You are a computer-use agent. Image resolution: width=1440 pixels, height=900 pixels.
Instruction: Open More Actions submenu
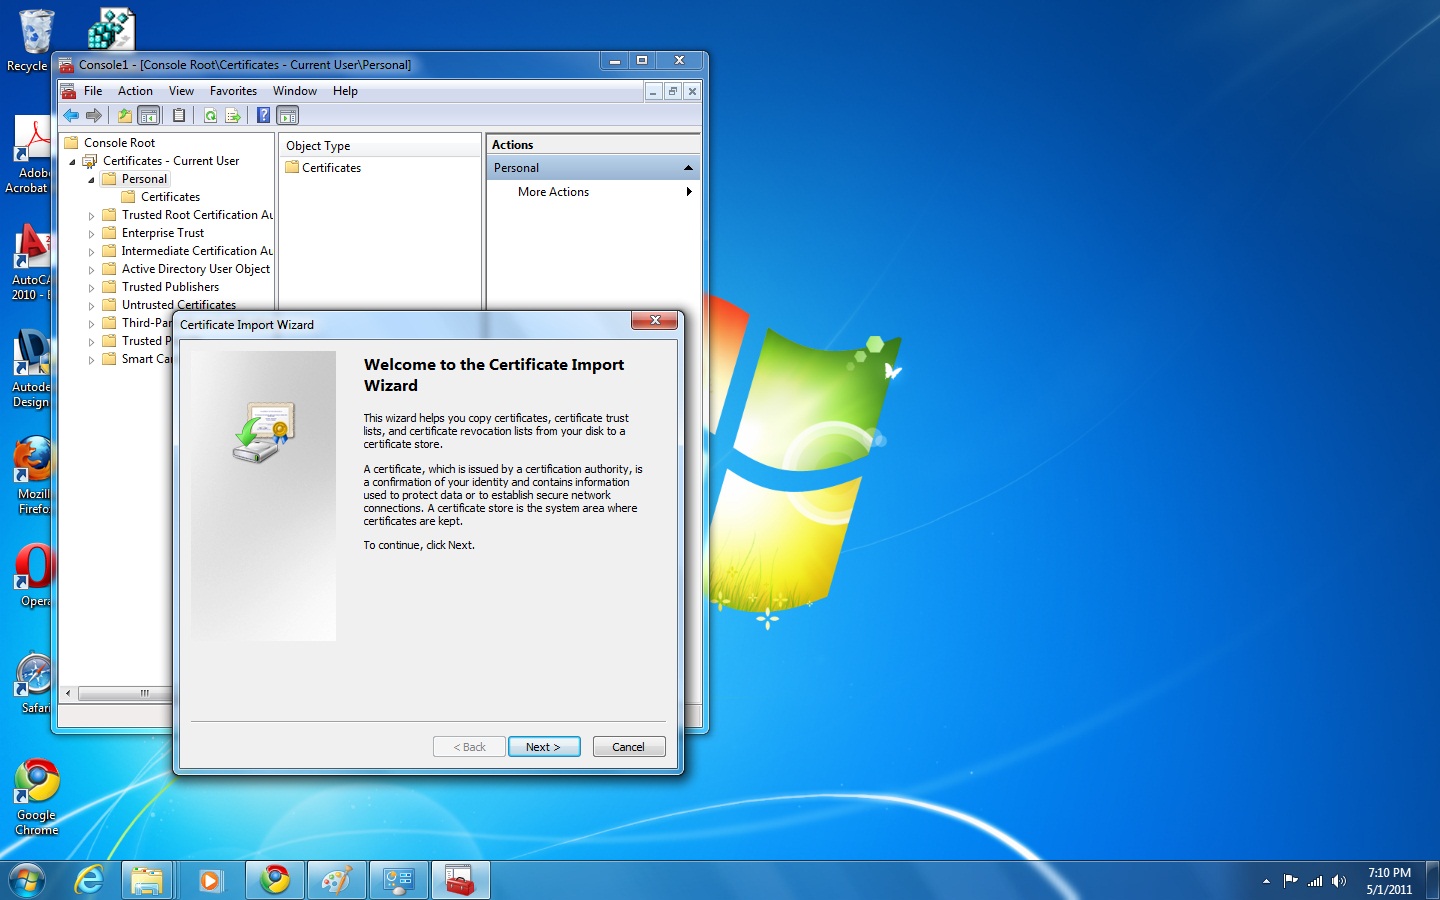pyautogui.click(x=593, y=192)
